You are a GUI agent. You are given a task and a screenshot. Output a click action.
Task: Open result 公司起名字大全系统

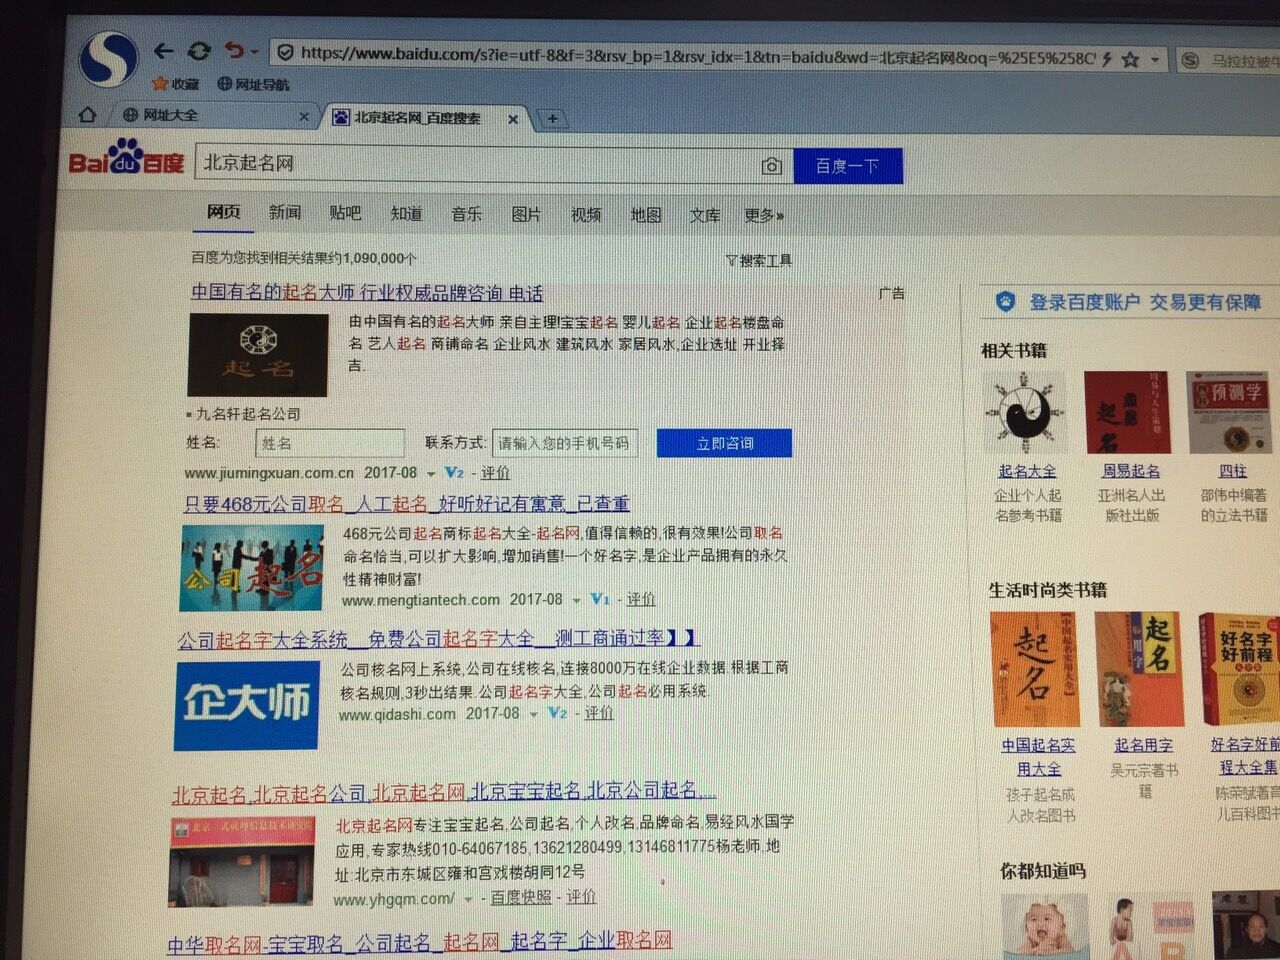click(x=438, y=638)
